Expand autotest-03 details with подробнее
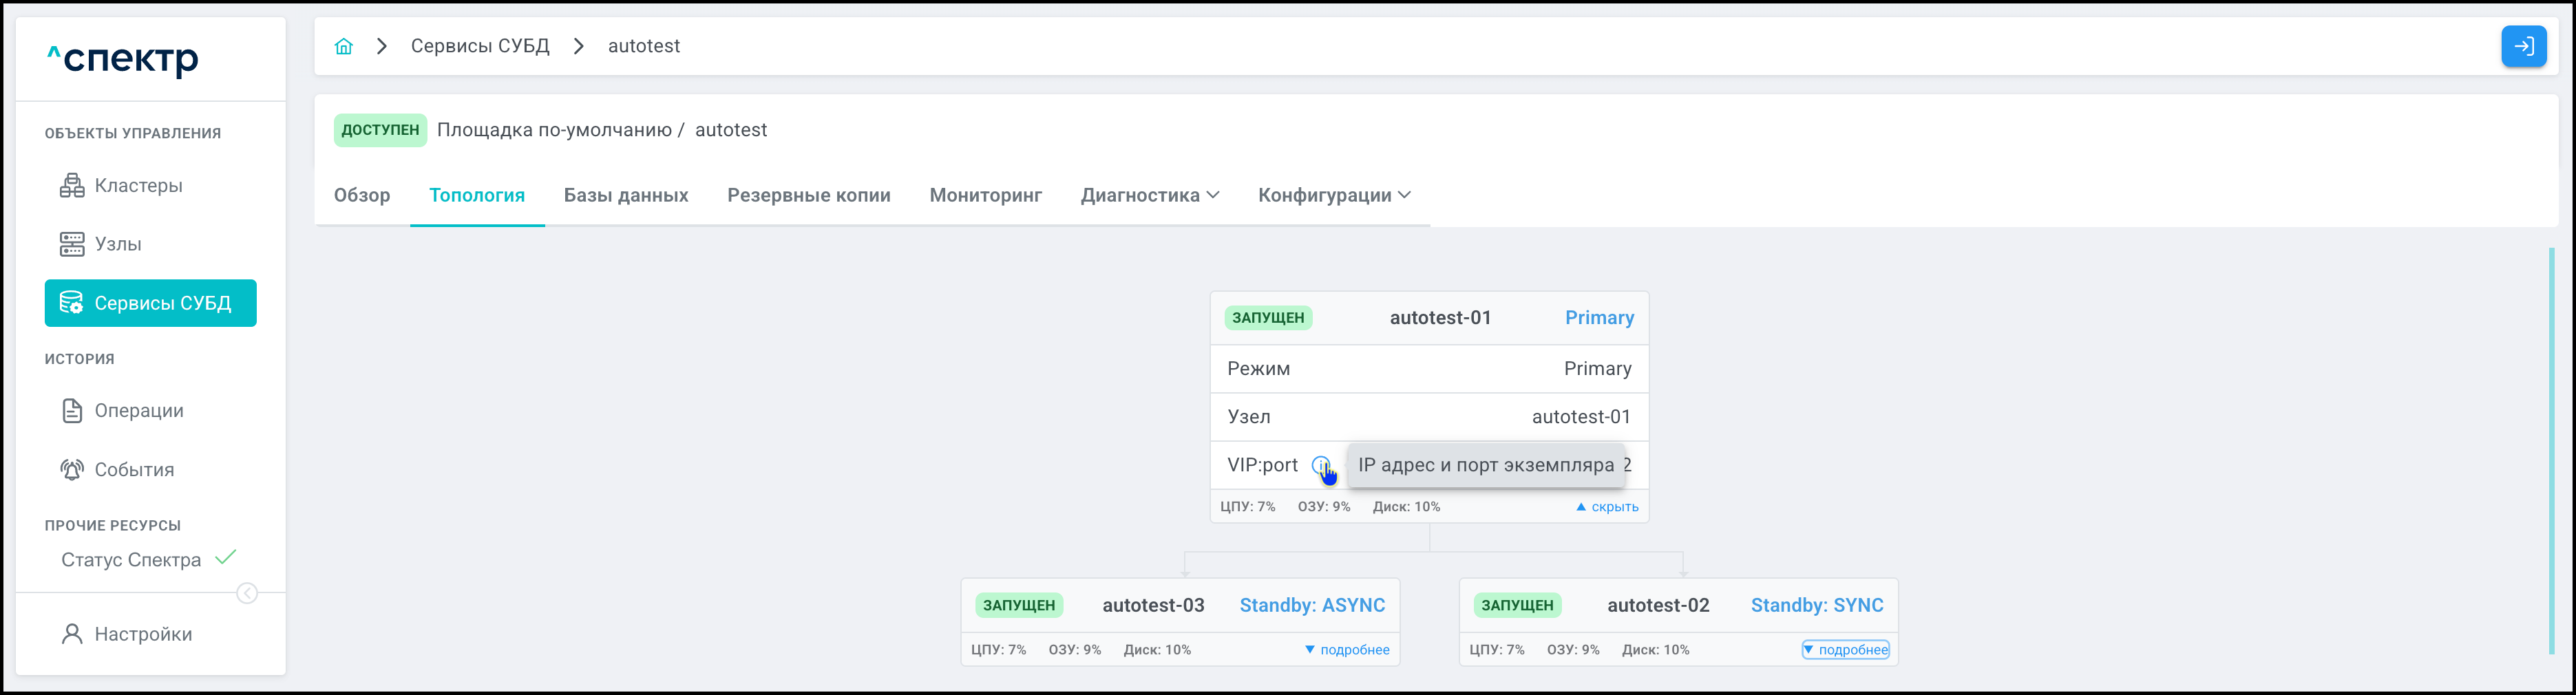This screenshot has height=695, width=2576. click(1347, 650)
